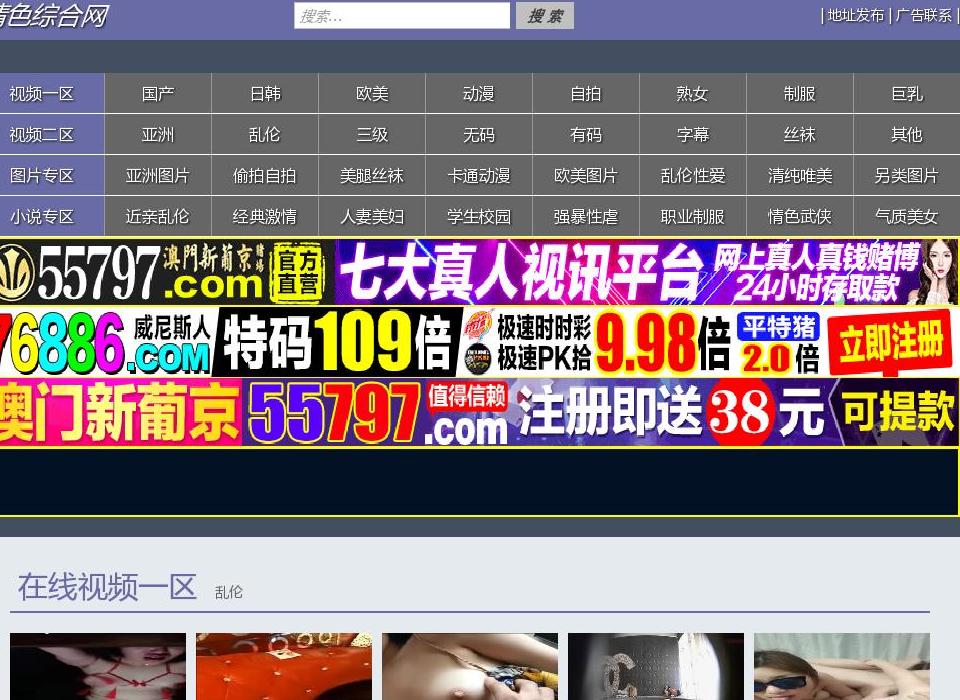
Task: Open the 气质美女 category
Action: (x=907, y=216)
